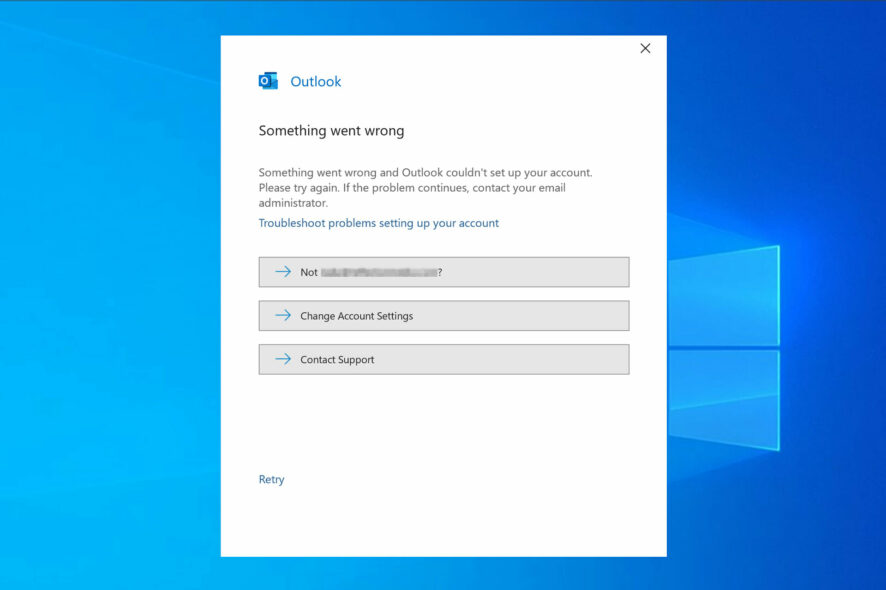Click the Retry link
The image size is (886, 590).
(271, 479)
